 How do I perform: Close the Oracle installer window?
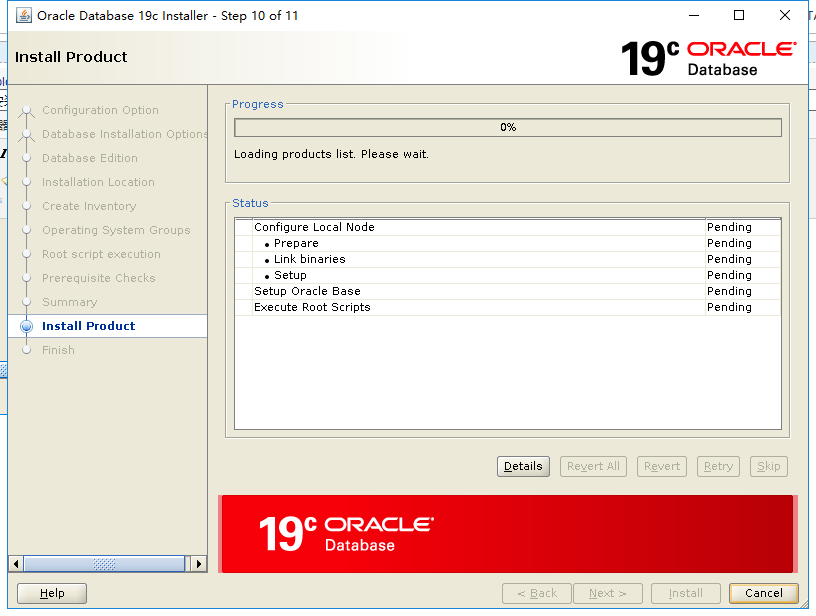point(785,15)
